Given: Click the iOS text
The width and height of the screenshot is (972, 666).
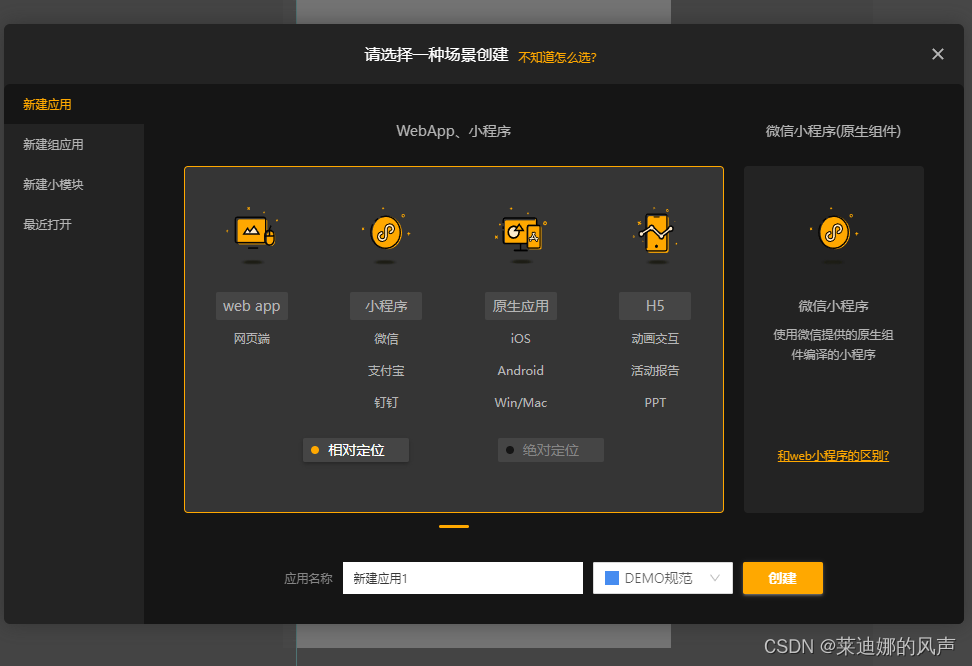Looking at the screenshot, I should (521, 339).
